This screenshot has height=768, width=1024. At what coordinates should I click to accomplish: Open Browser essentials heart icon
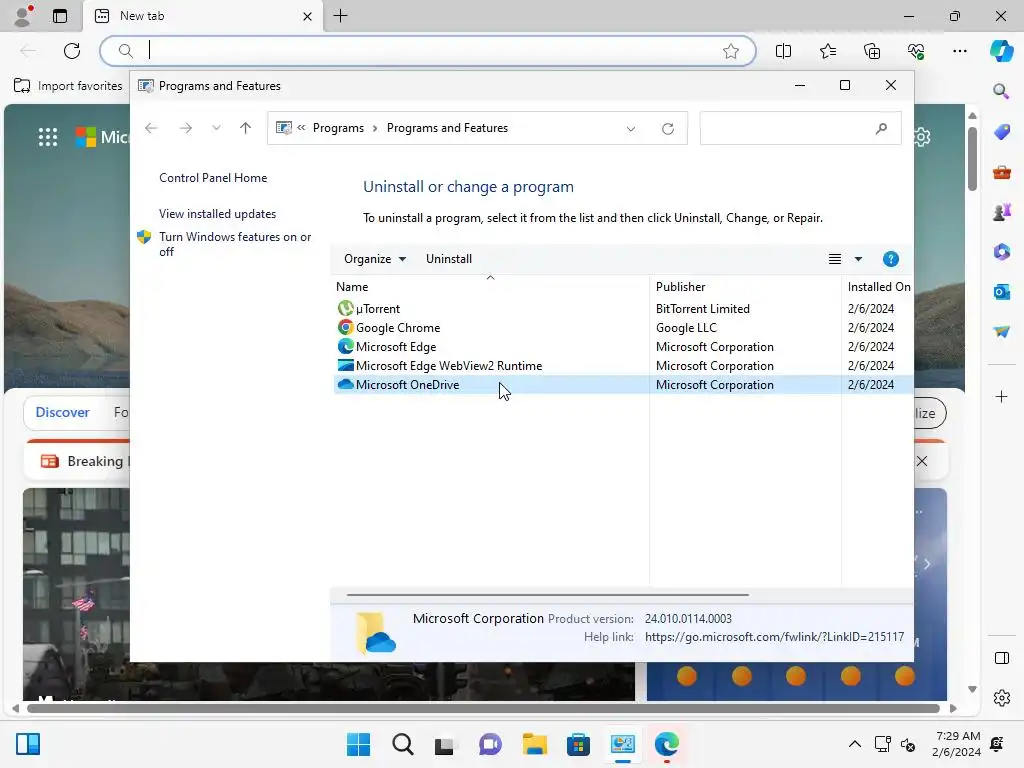(916, 51)
